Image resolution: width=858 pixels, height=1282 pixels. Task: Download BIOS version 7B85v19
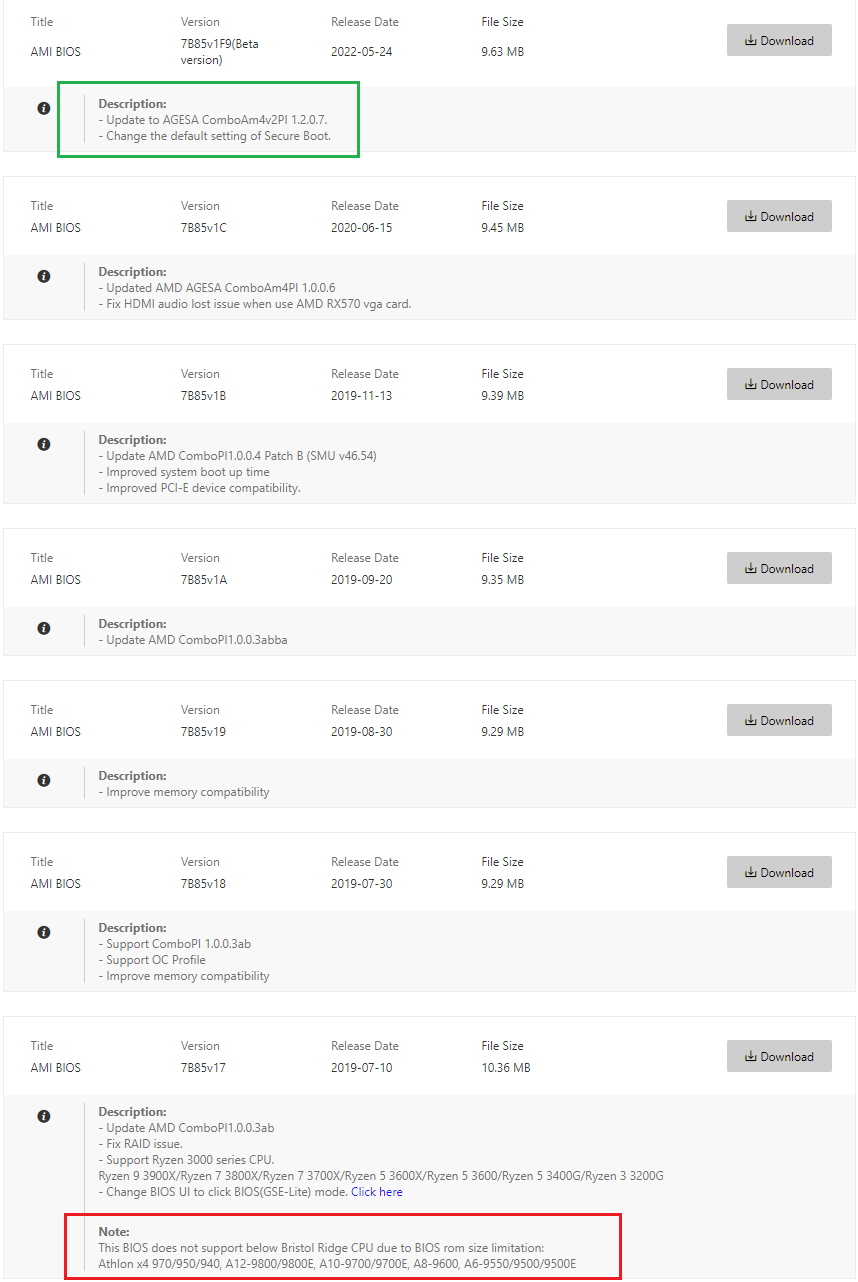tap(779, 721)
